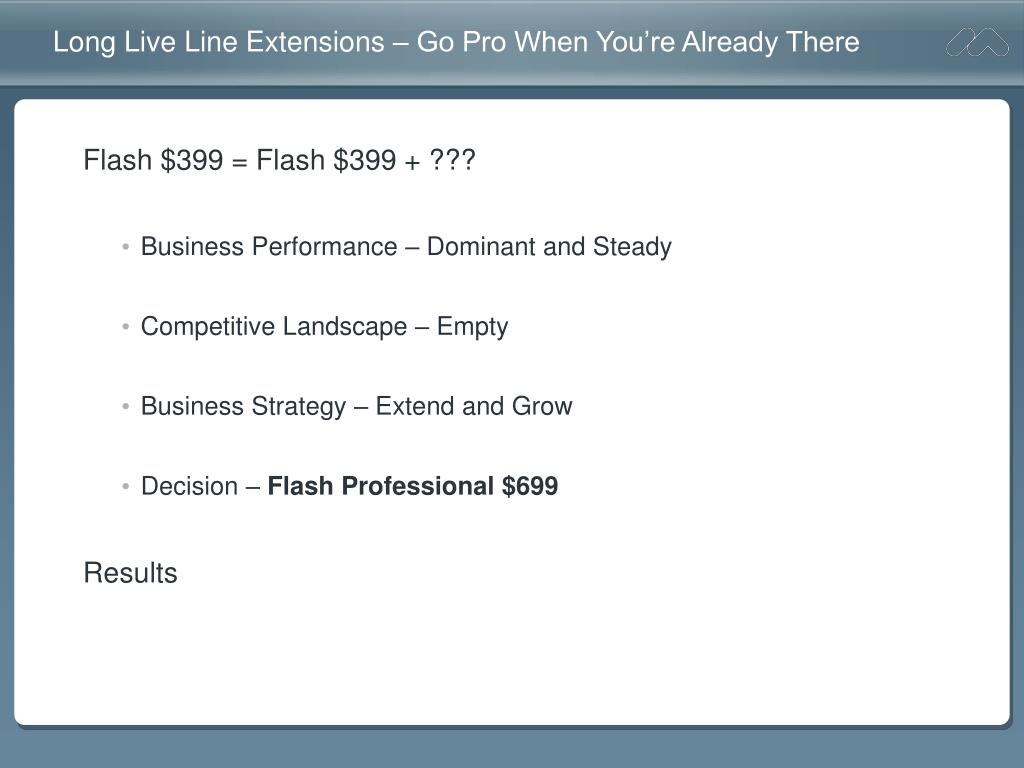The image size is (1024, 768).
Task: Click 'Extend and Grow' phrase
Action: (474, 406)
